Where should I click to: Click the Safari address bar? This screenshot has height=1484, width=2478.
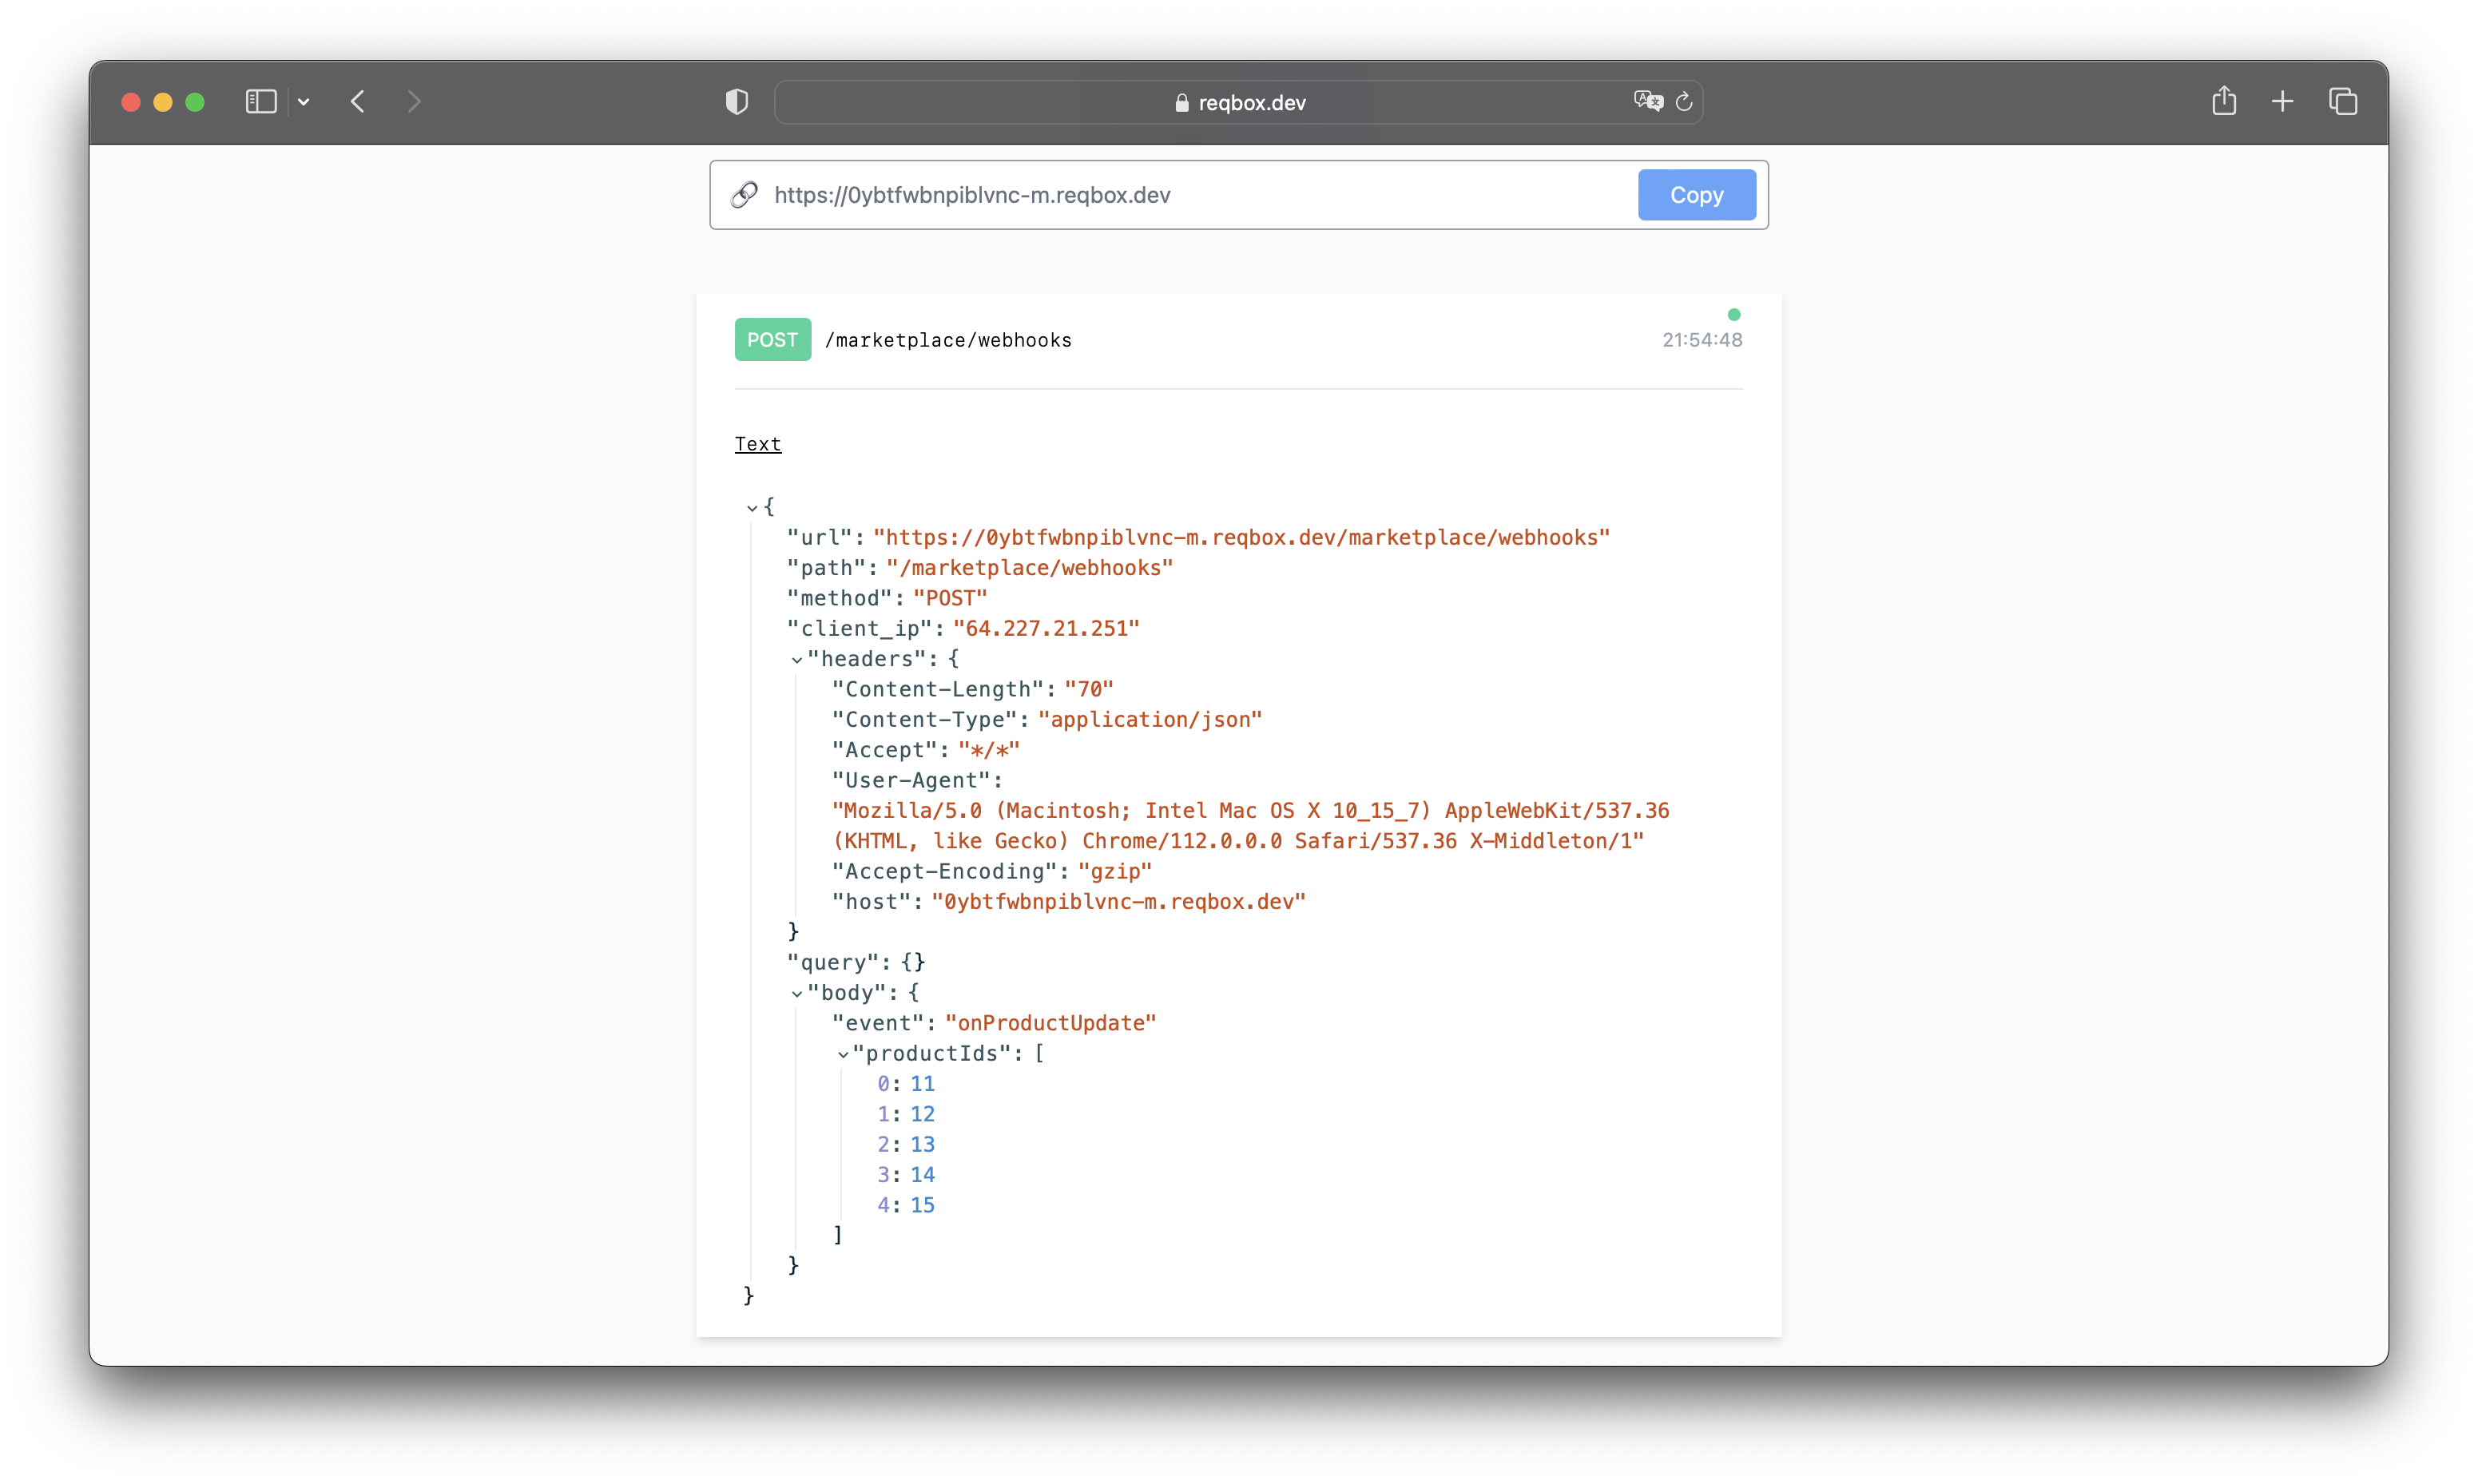coord(1238,102)
